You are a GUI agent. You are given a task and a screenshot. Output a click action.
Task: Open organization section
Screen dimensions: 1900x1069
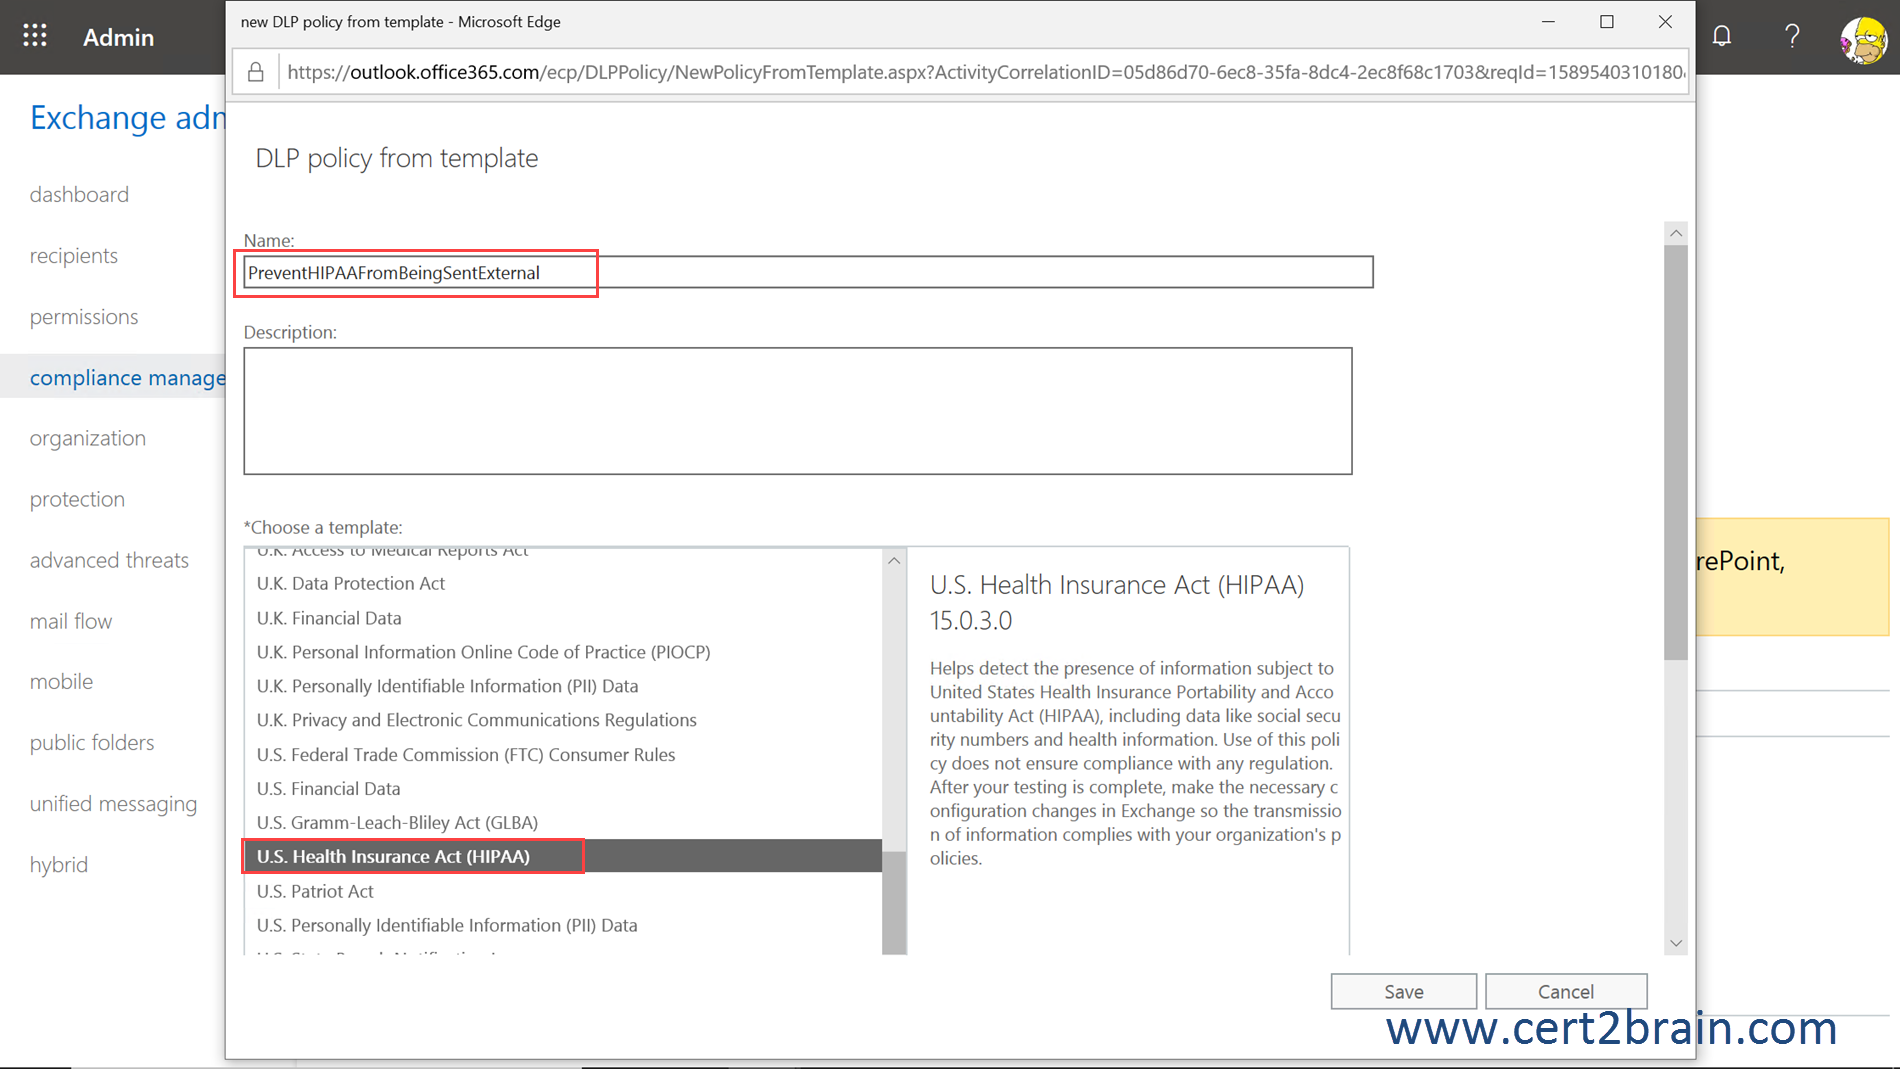tap(88, 438)
